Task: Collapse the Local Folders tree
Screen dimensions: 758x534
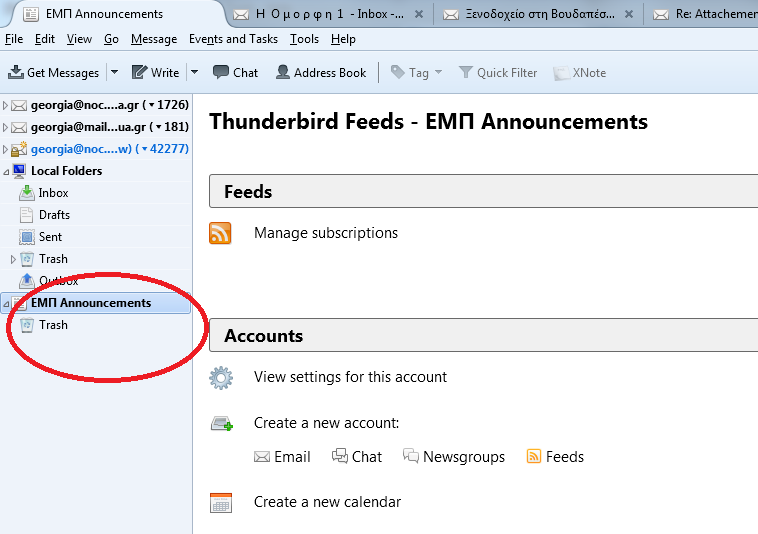Action: 6,172
